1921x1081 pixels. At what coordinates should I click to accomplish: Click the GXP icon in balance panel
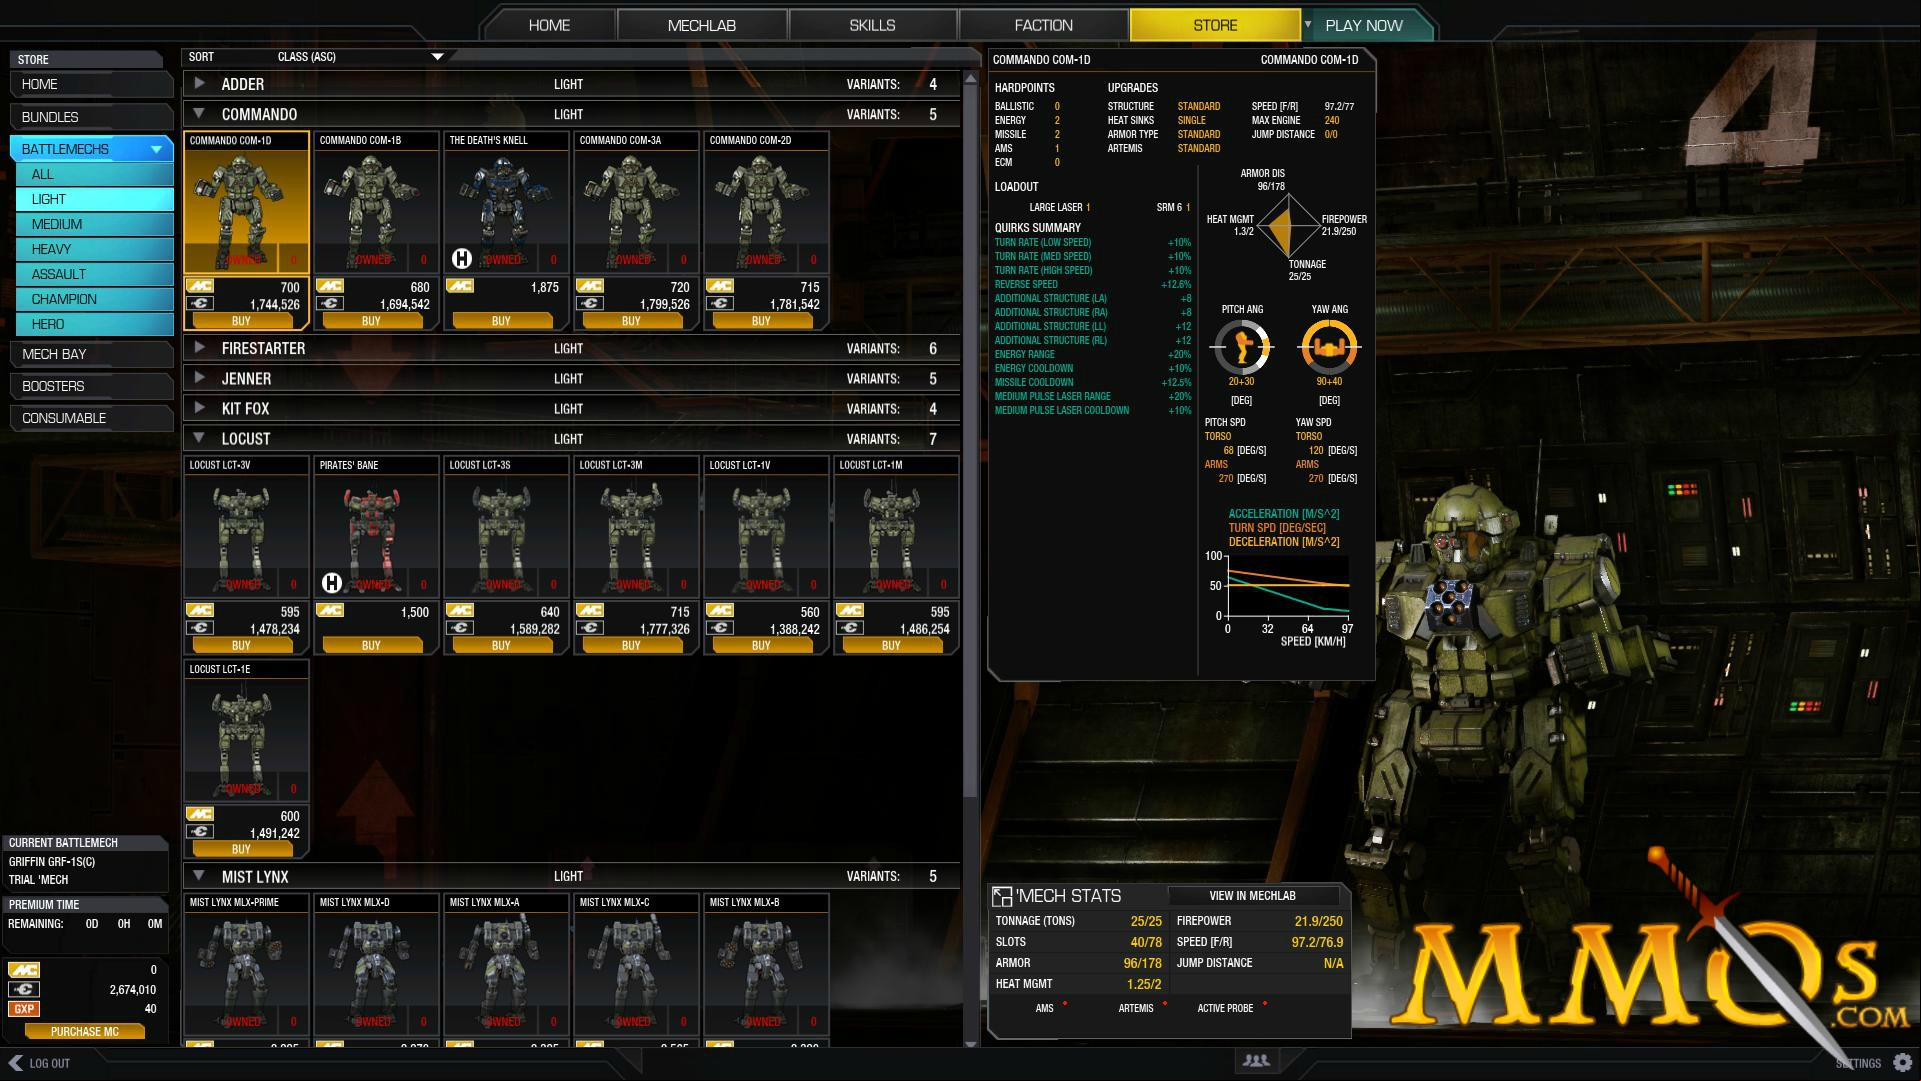click(x=24, y=1009)
